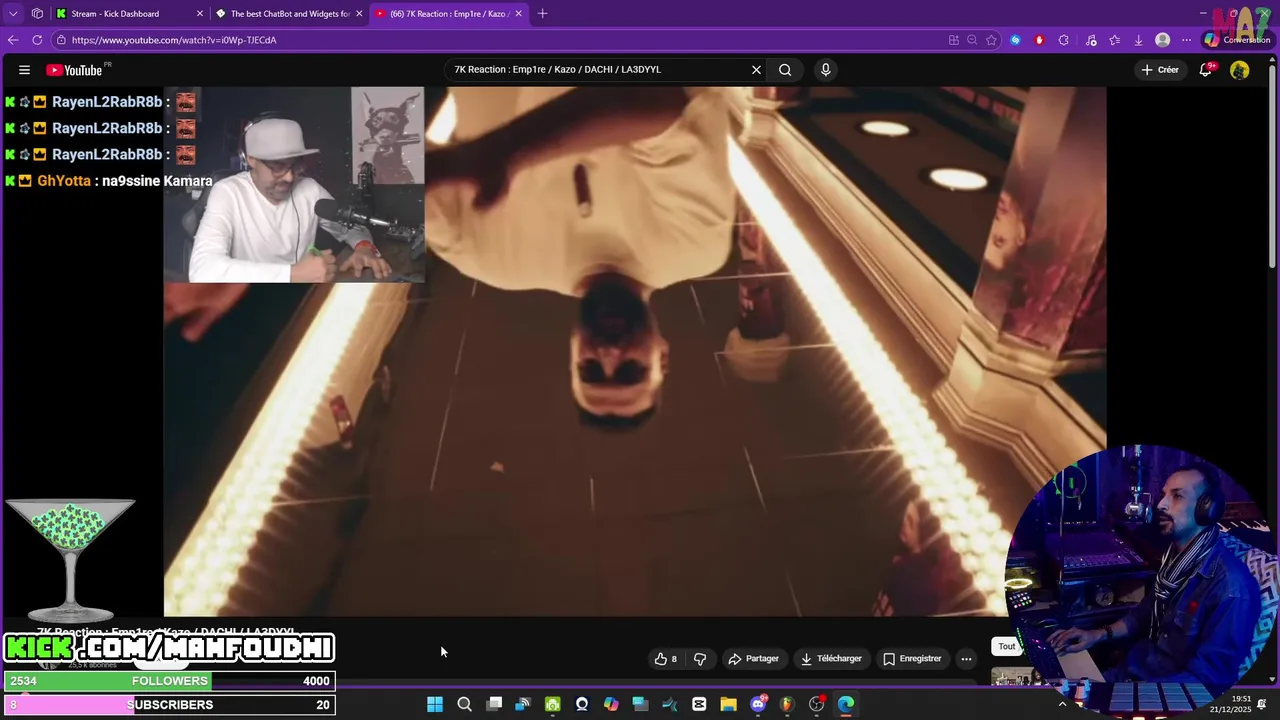Show hidden system tray icons chevron
Viewport: 1280px width, 720px height.
pos(1062,704)
